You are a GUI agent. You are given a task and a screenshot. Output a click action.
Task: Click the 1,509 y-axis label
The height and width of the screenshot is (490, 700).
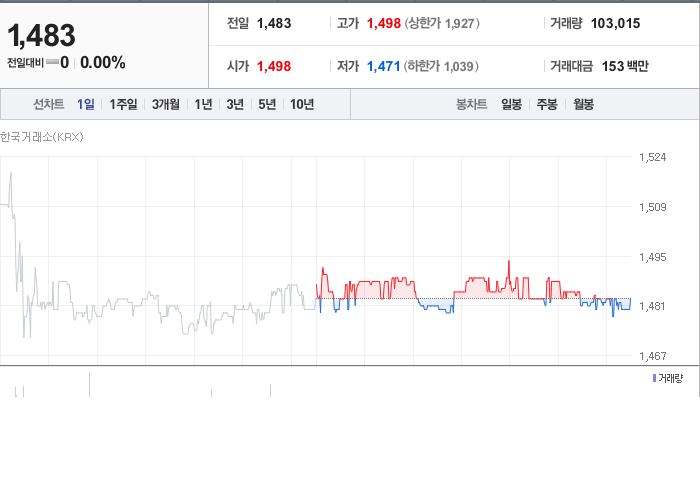tap(652, 207)
